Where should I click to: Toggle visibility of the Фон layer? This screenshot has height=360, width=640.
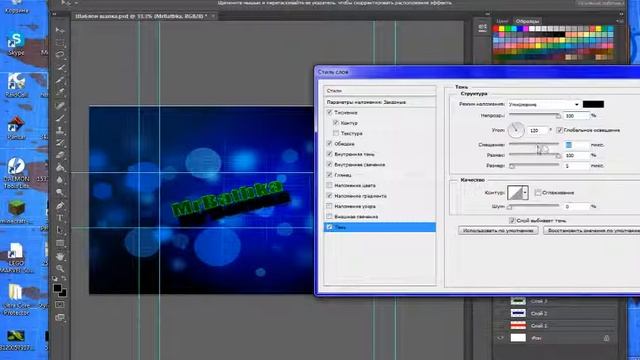(x=500, y=338)
